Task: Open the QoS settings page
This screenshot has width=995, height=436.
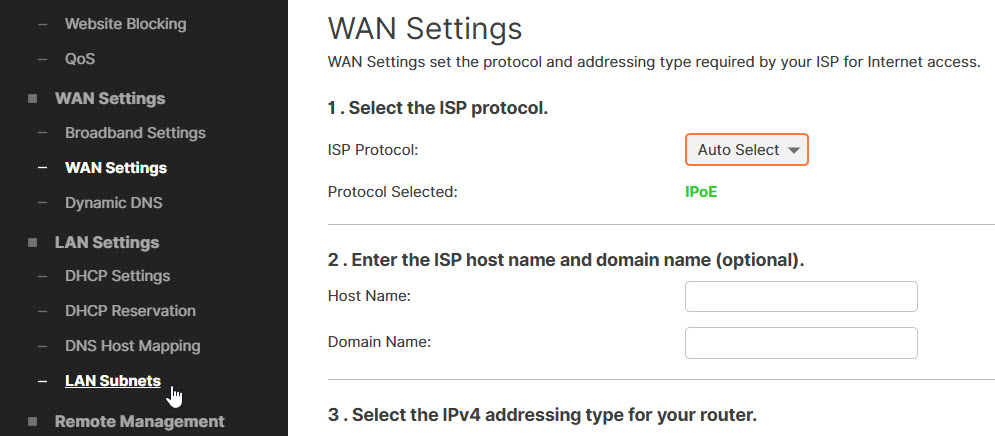Action: [x=80, y=58]
